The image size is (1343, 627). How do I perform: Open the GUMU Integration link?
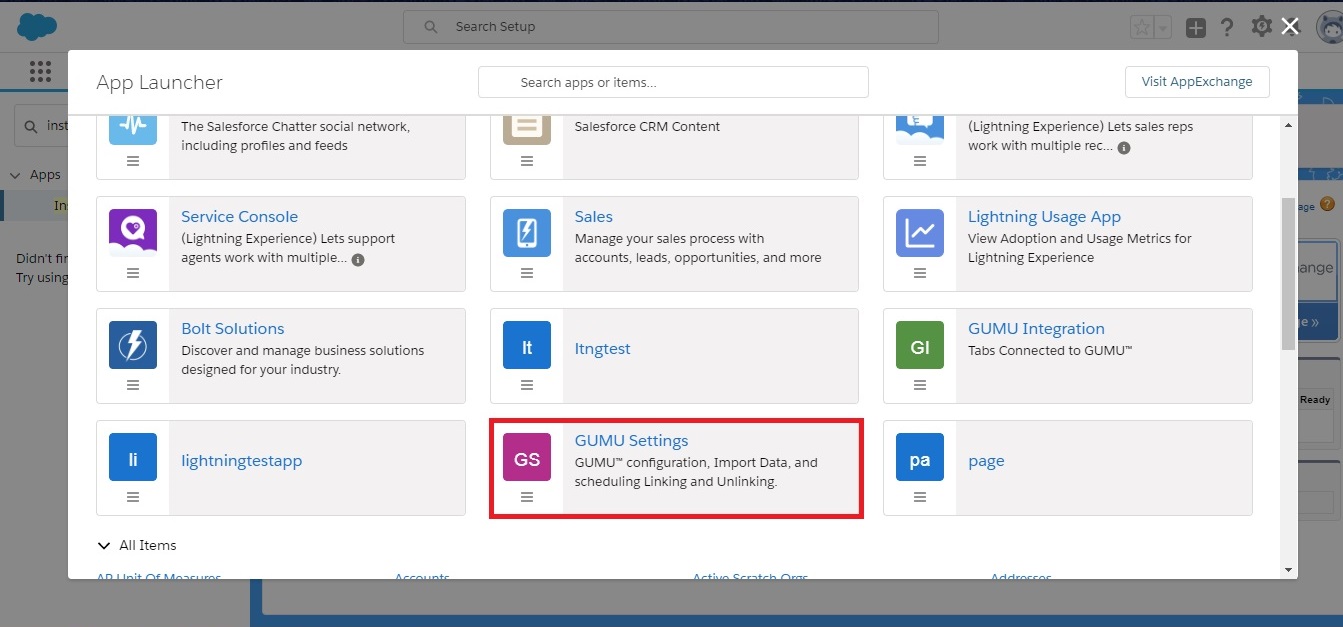coord(1036,329)
